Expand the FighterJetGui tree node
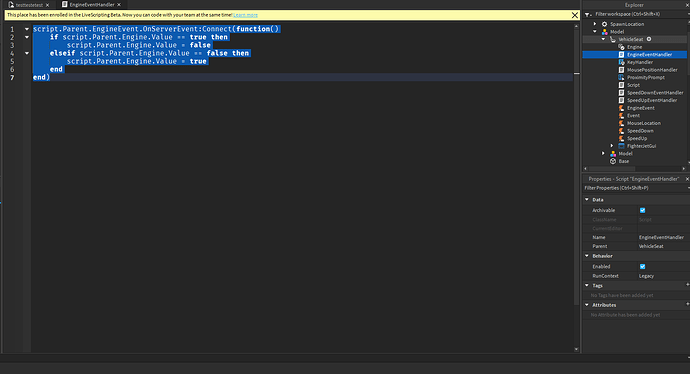Image resolution: width=690 pixels, height=374 pixels. 612,146
